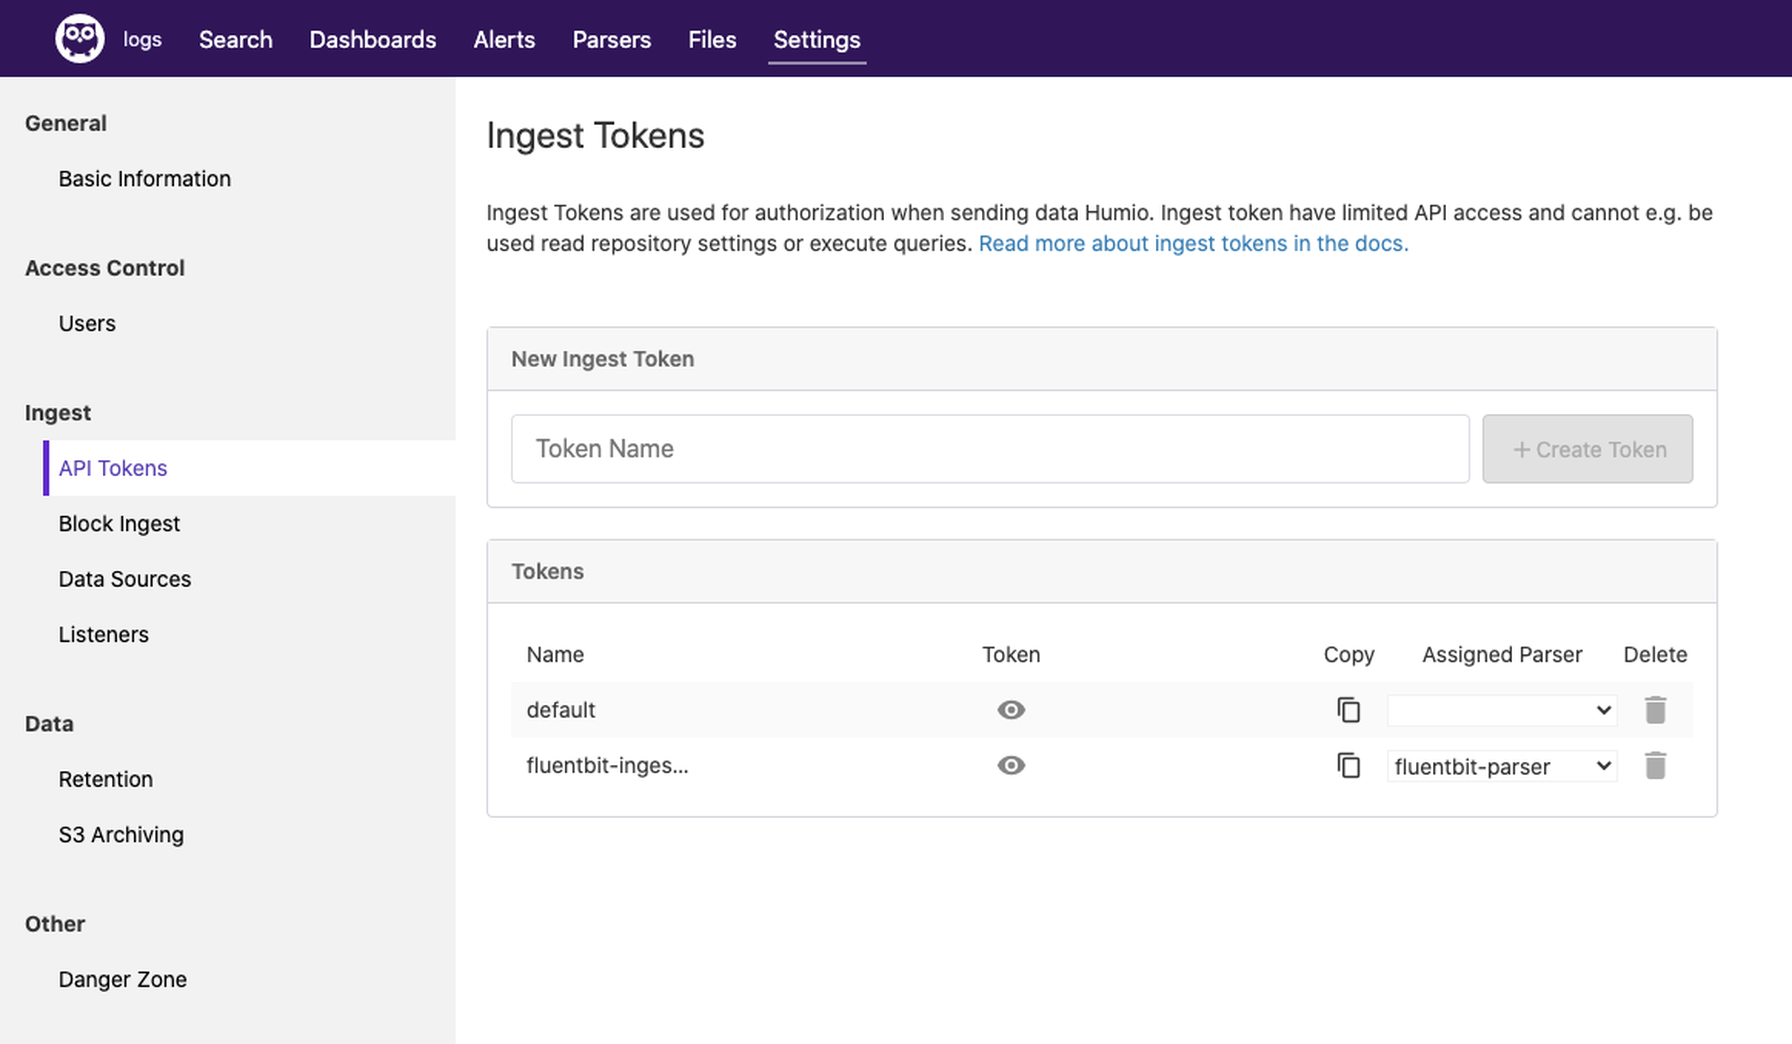
Task: Open Basic Information settings
Action: pos(145,178)
